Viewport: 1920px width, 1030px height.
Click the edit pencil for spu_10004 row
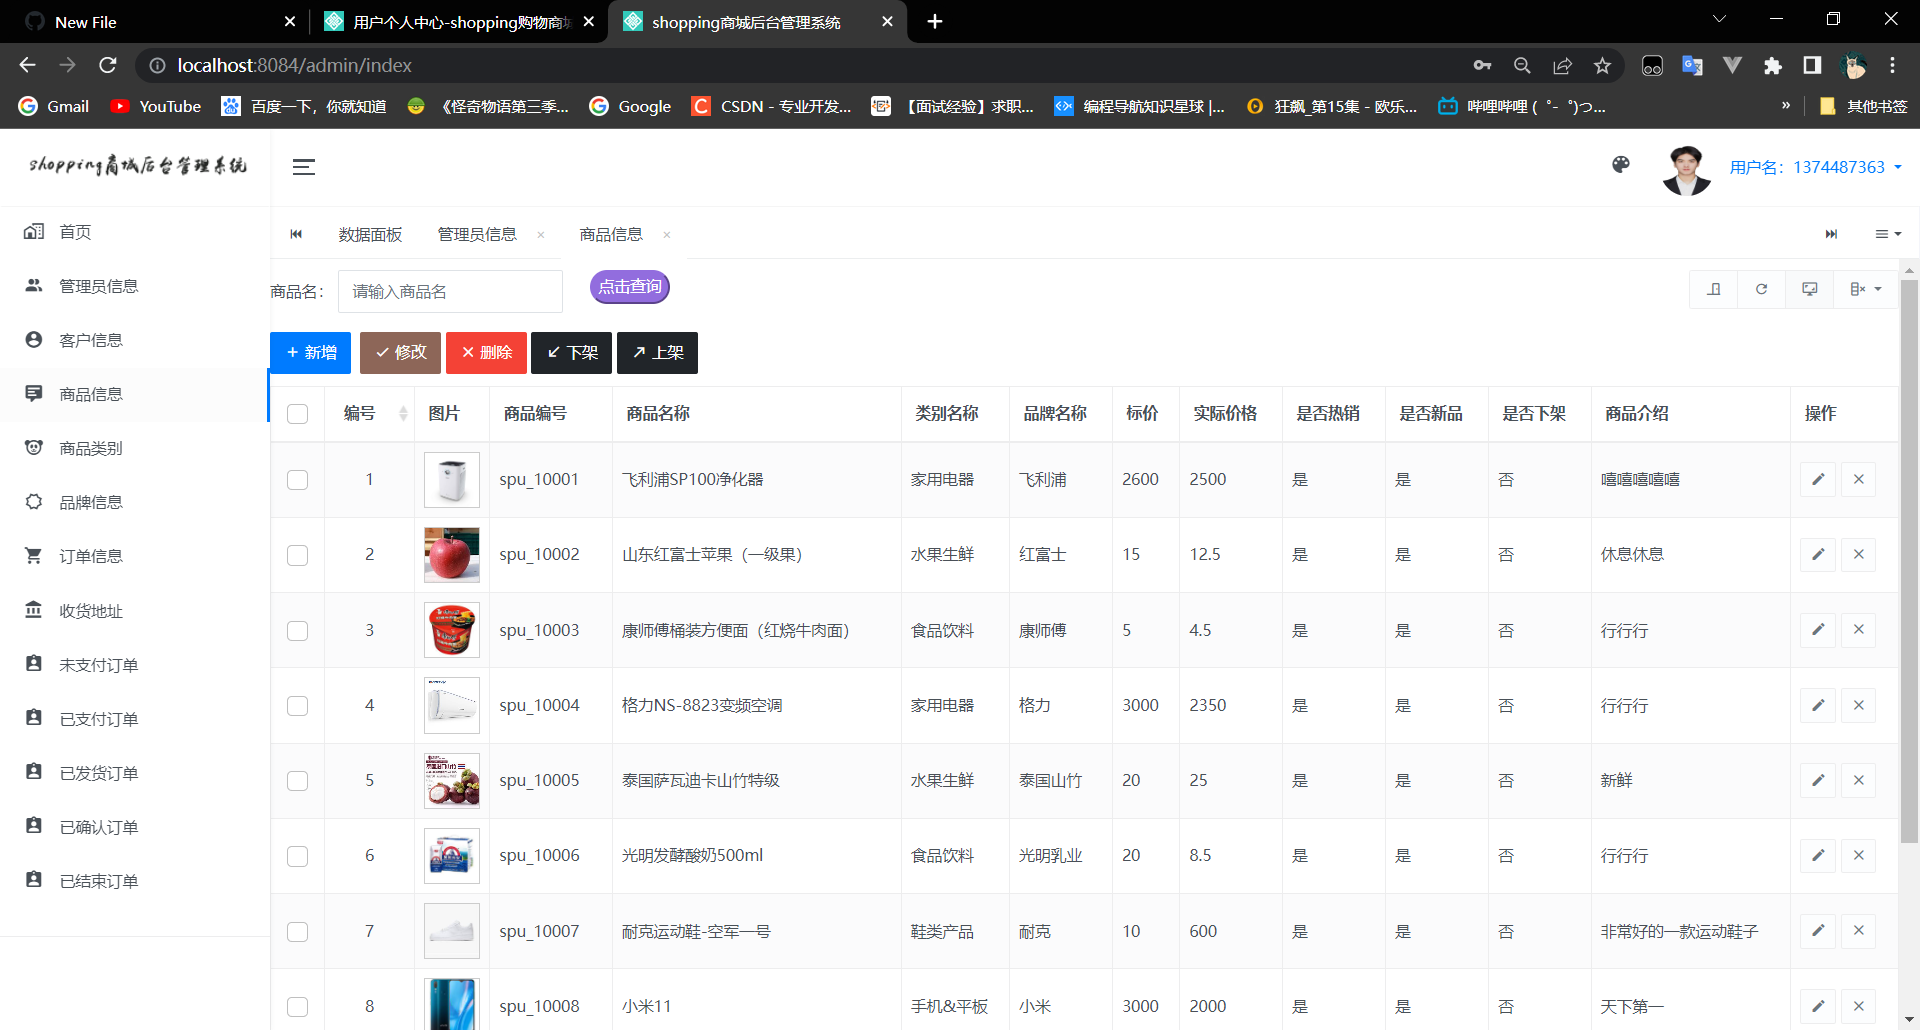pyautogui.click(x=1818, y=705)
